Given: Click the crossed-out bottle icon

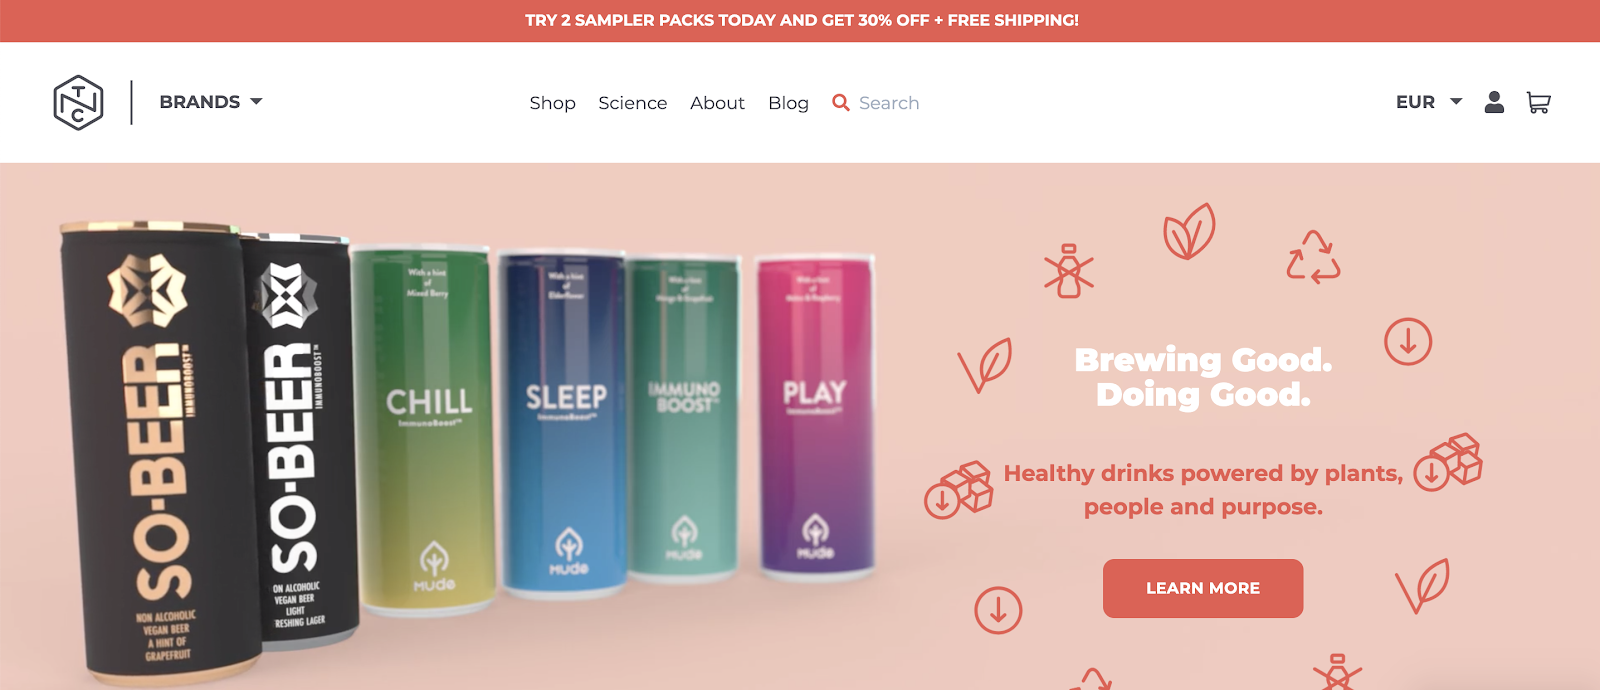Looking at the screenshot, I should point(1069,272).
